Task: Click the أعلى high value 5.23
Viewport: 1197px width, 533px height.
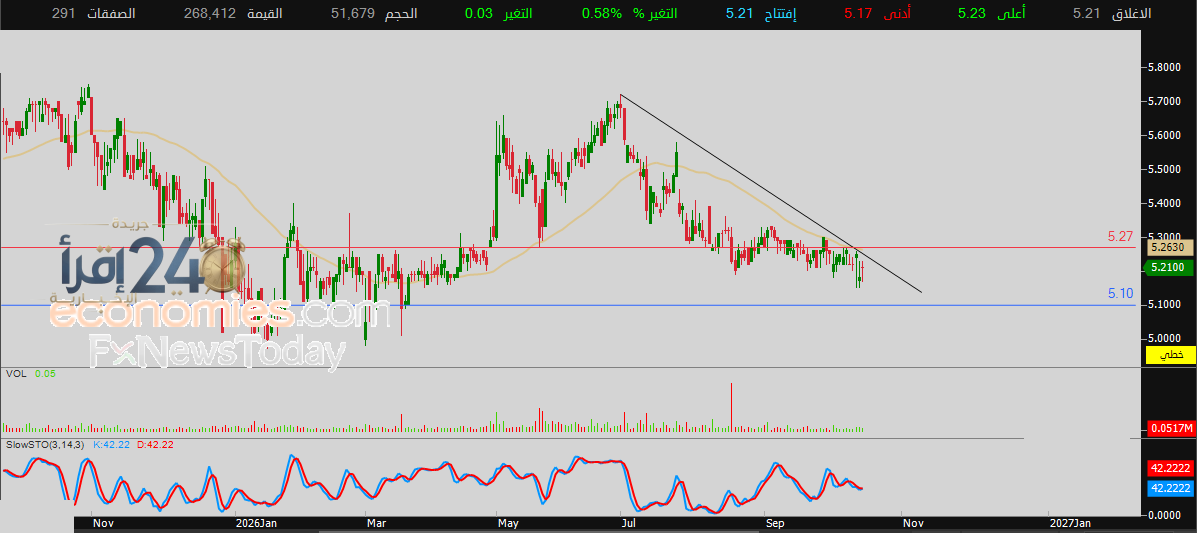Action: tap(973, 14)
